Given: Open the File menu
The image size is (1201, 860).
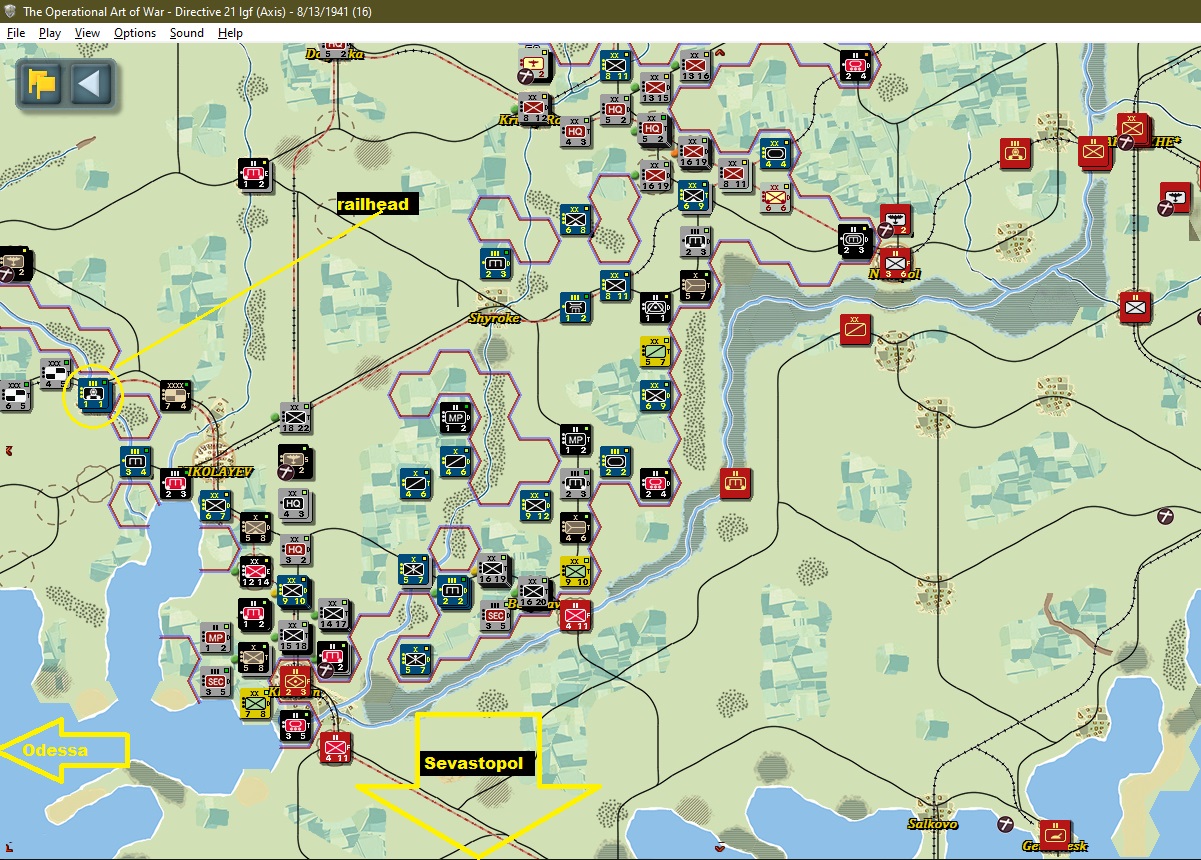Looking at the screenshot, I should tap(16, 33).
